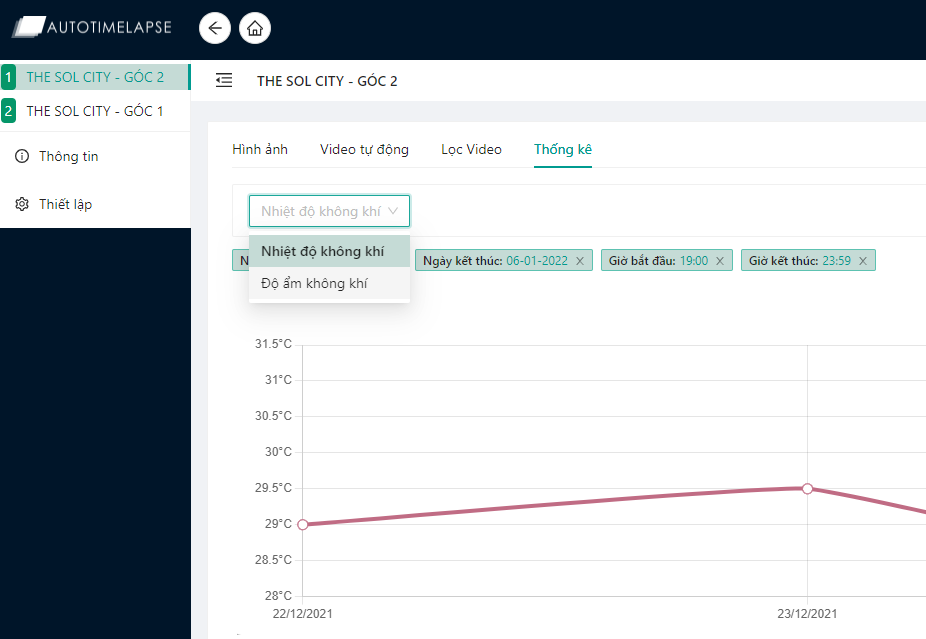Click the AUTOTIMELAPSE logo
The height and width of the screenshot is (639, 926).
(x=92, y=27)
